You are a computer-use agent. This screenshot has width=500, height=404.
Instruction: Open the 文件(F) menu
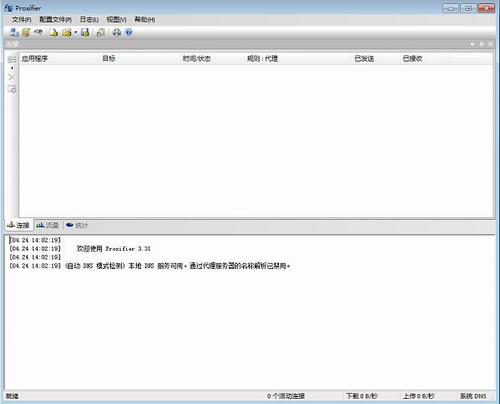[22, 20]
